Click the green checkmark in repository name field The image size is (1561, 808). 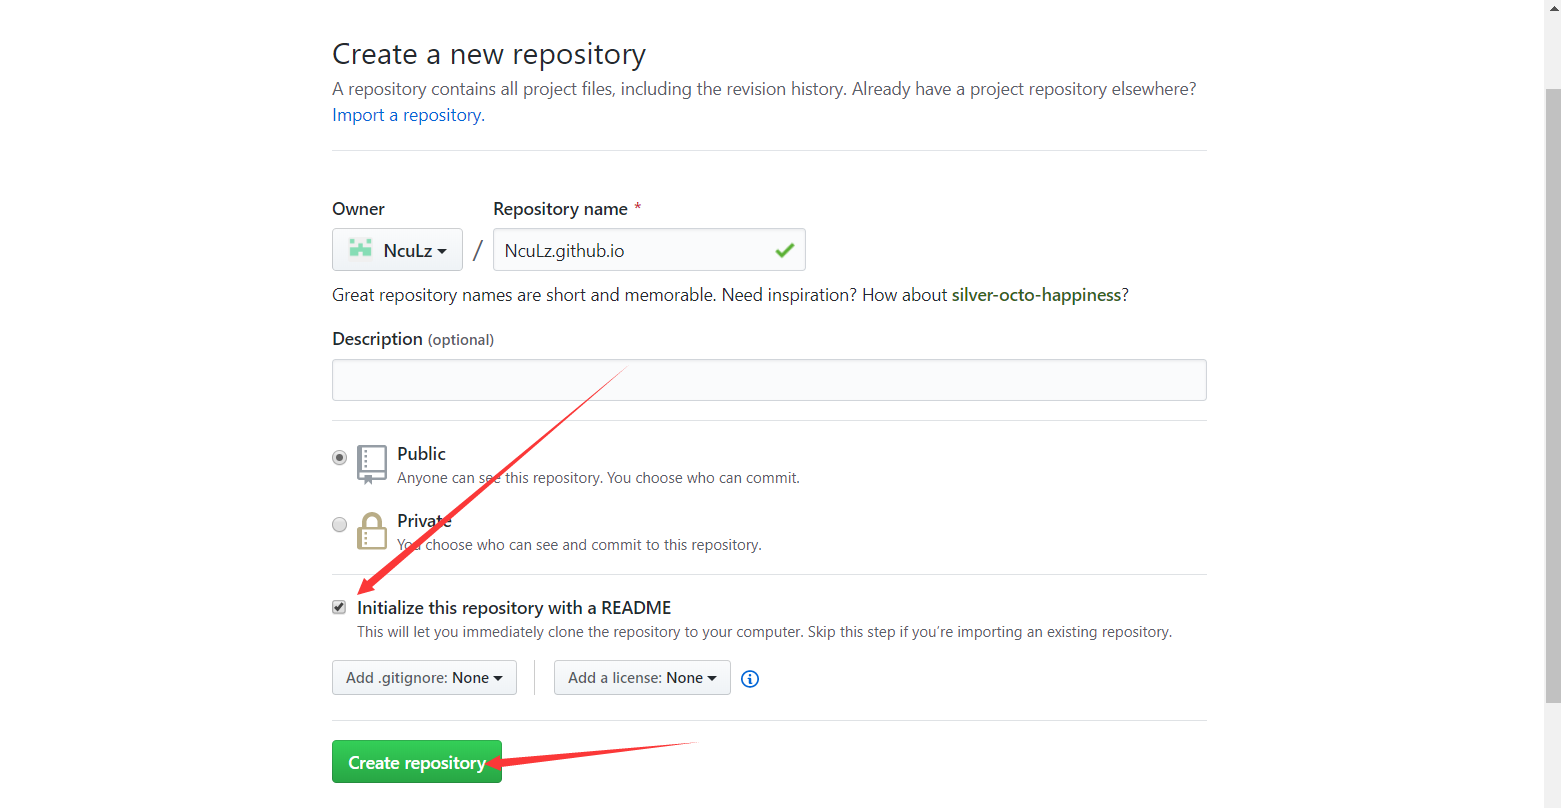pos(785,250)
